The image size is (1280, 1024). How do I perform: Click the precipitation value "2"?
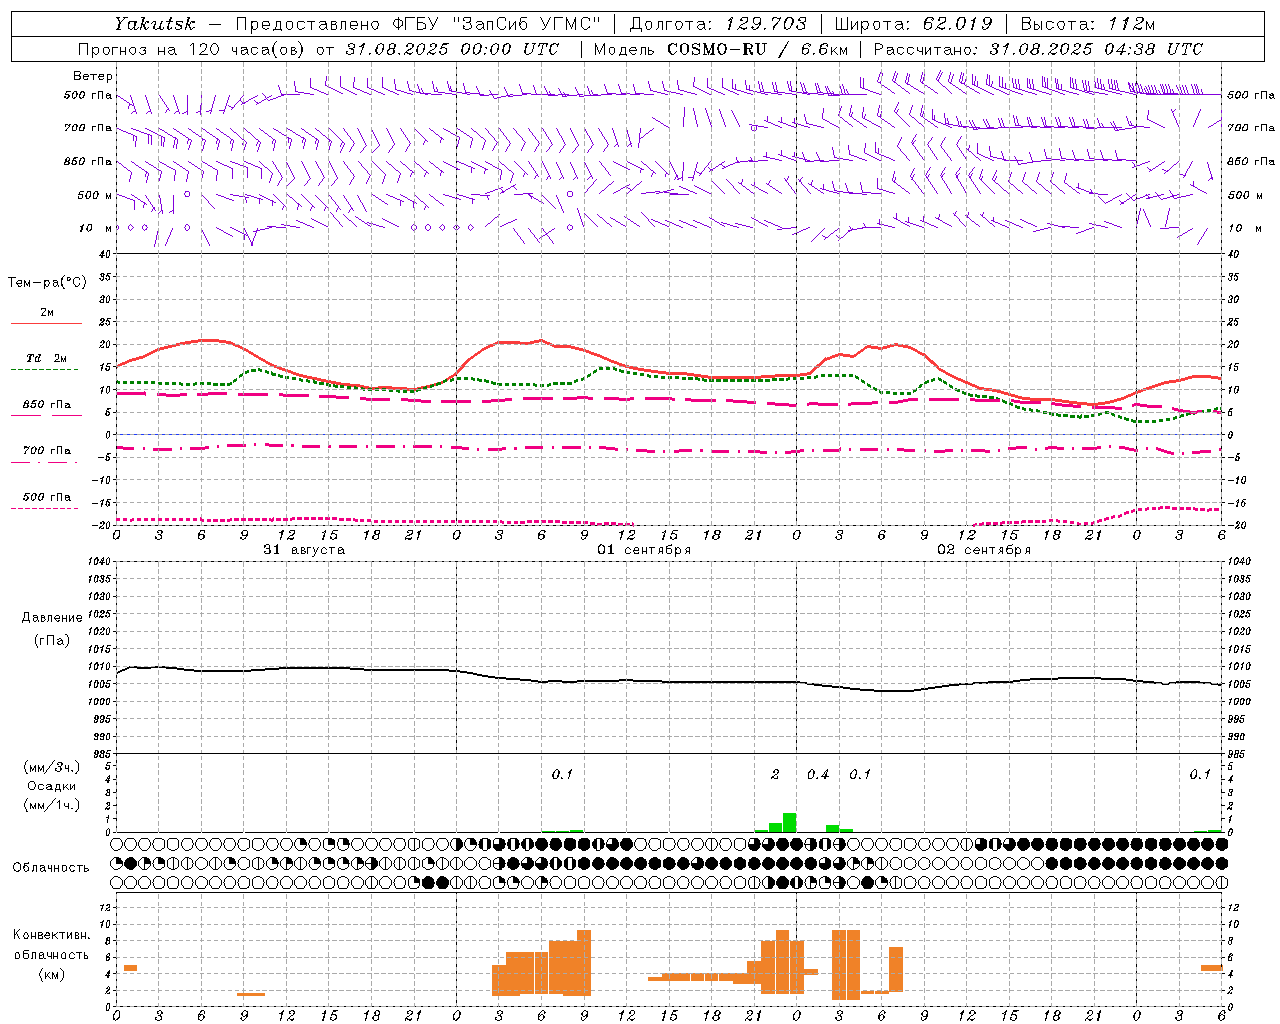point(775,775)
